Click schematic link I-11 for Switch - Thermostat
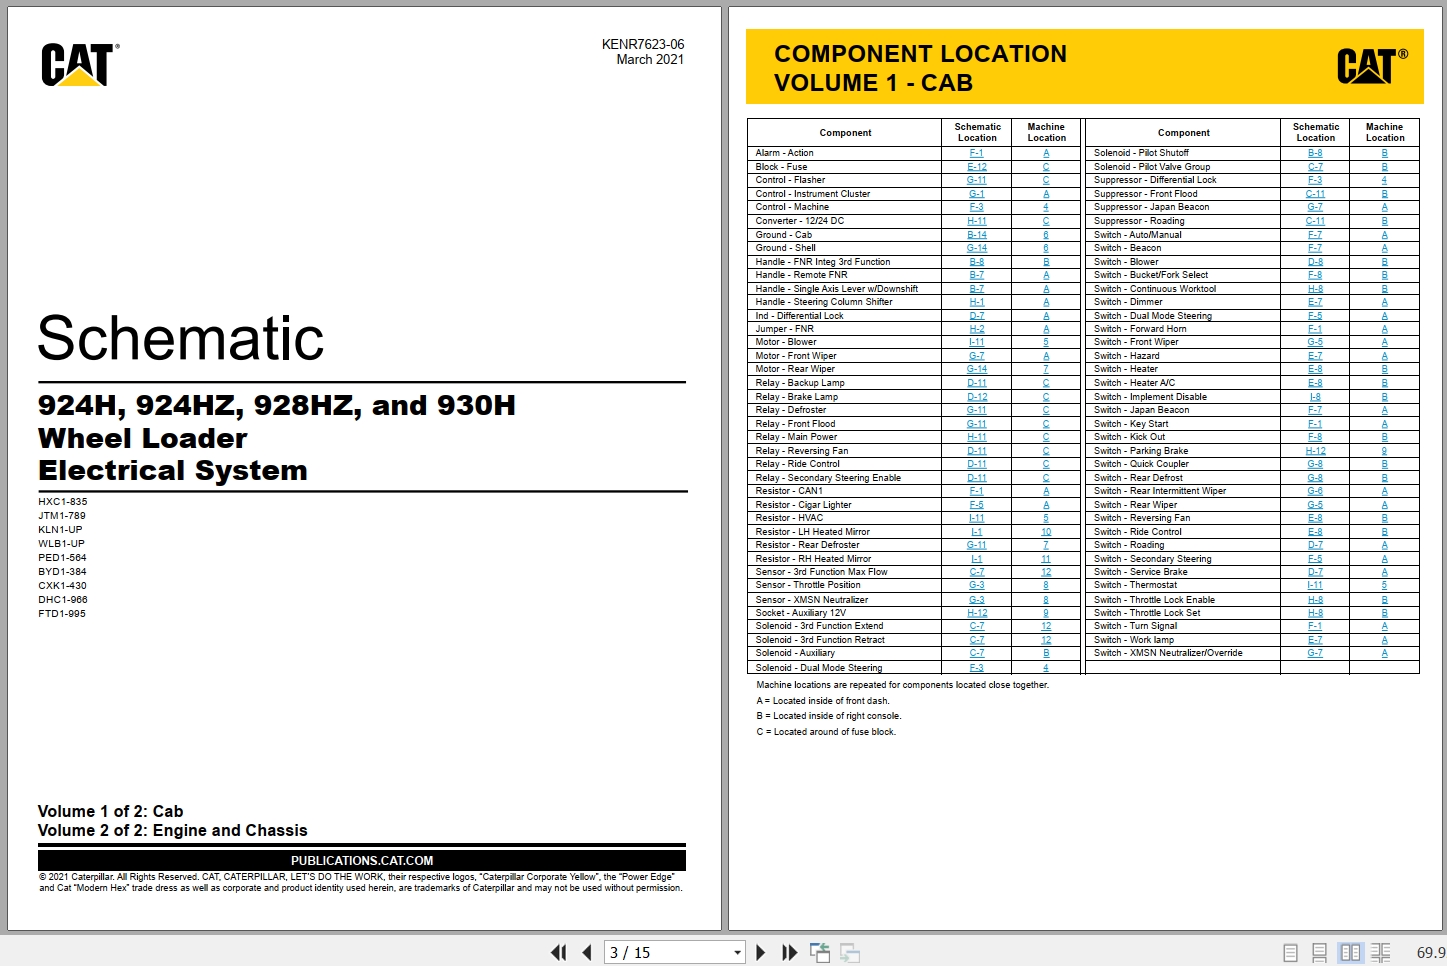This screenshot has height=966, width=1447. 1315,585
